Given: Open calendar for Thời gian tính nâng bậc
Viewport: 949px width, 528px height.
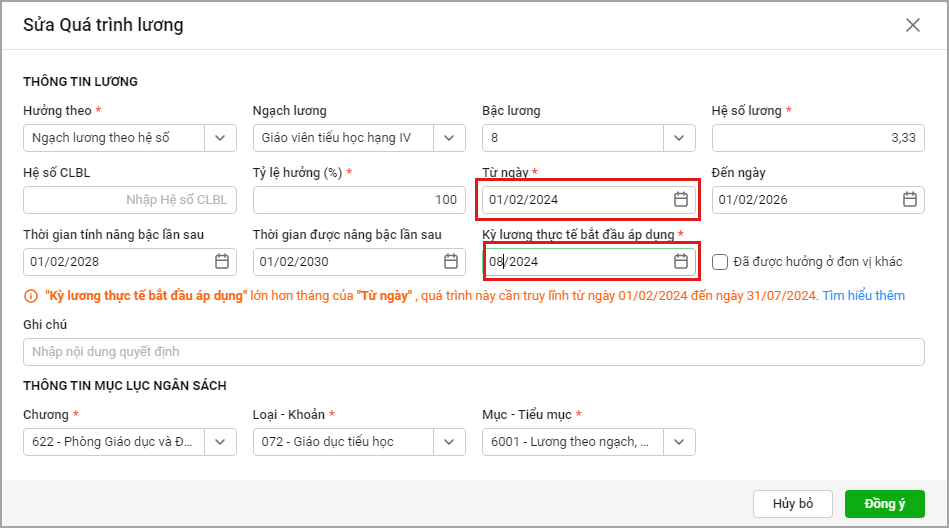Looking at the screenshot, I should point(221,262).
